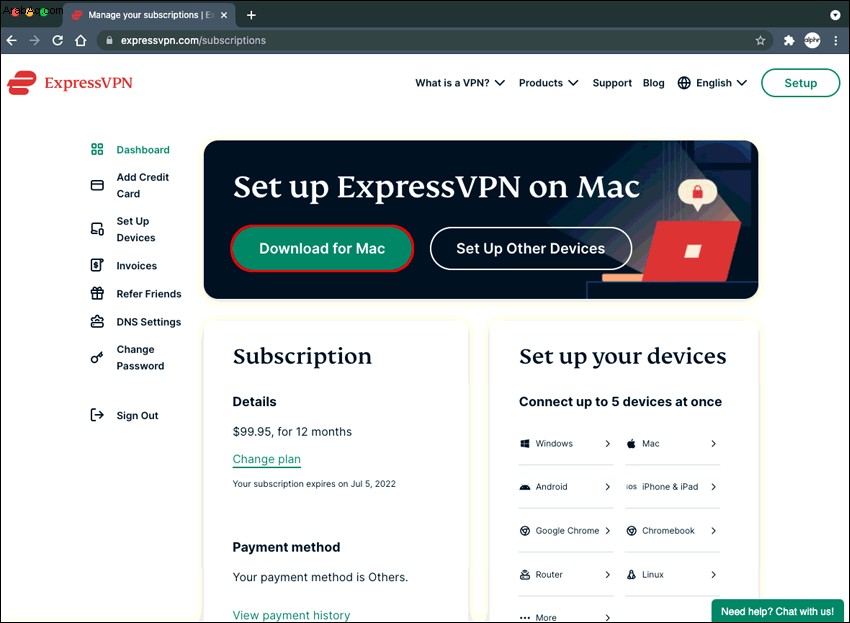Click the tab search down-arrow button
Screen dimensions: 850x623
point(835,15)
